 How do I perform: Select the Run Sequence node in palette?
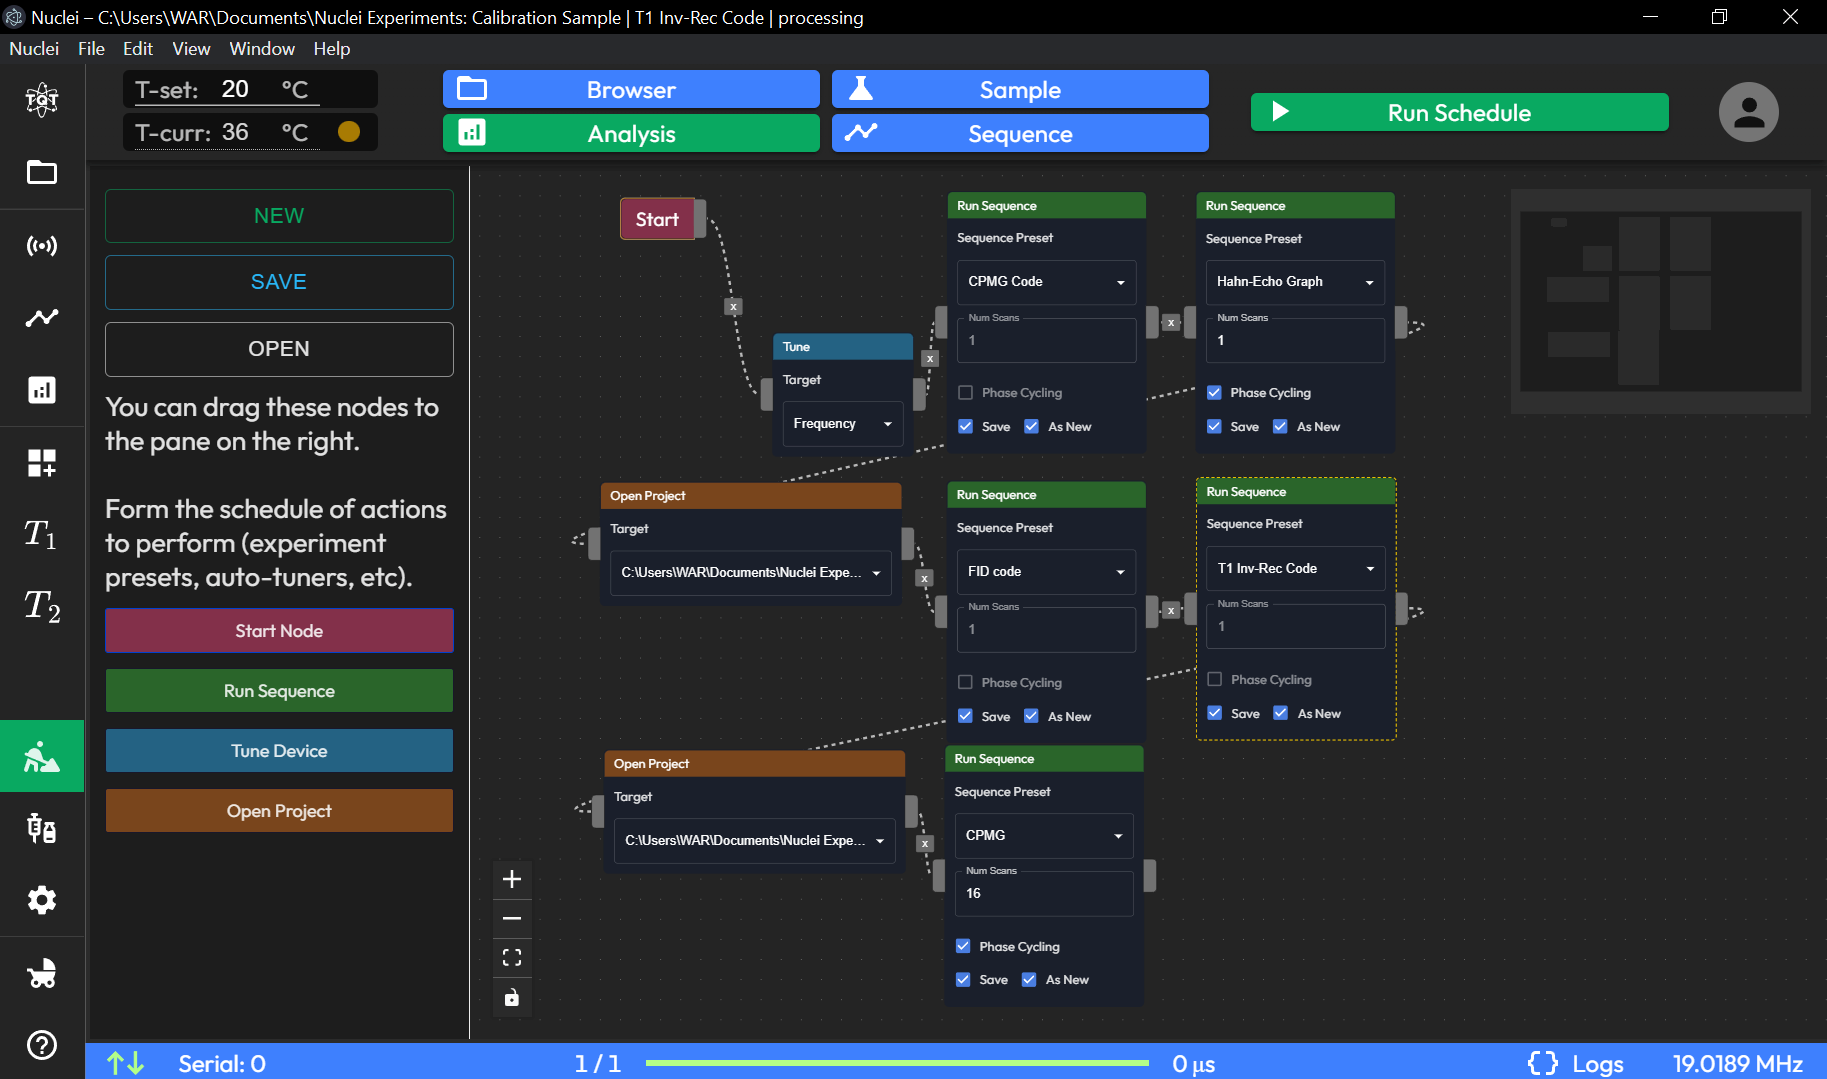click(x=279, y=691)
